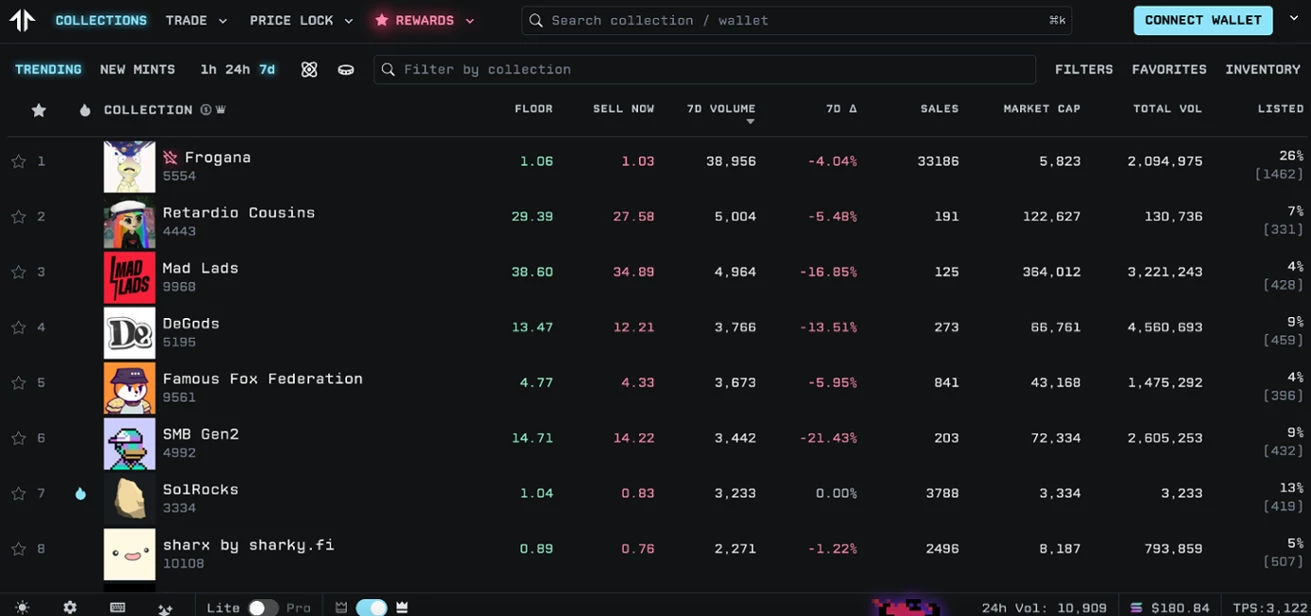1311x616 pixels.
Task: Toggle light theme with the sun icon
Action: point(22,607)
